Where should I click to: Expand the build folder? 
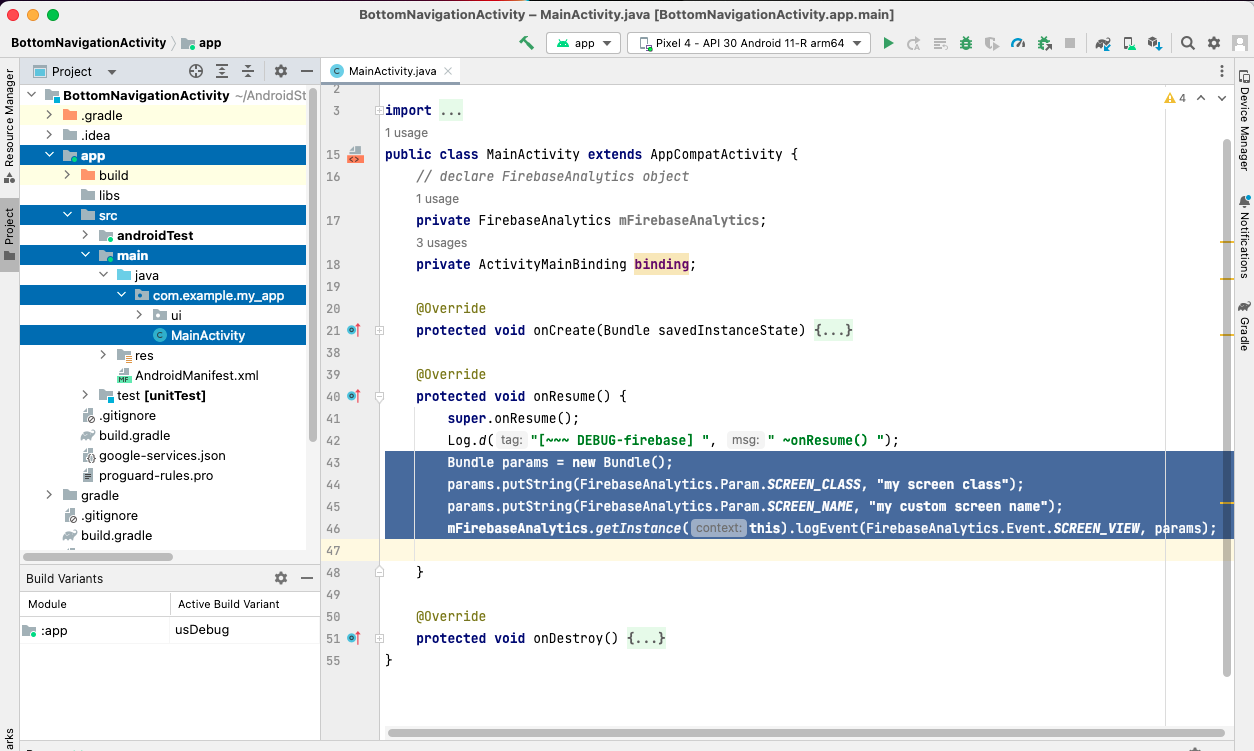[x=67, y=175]
